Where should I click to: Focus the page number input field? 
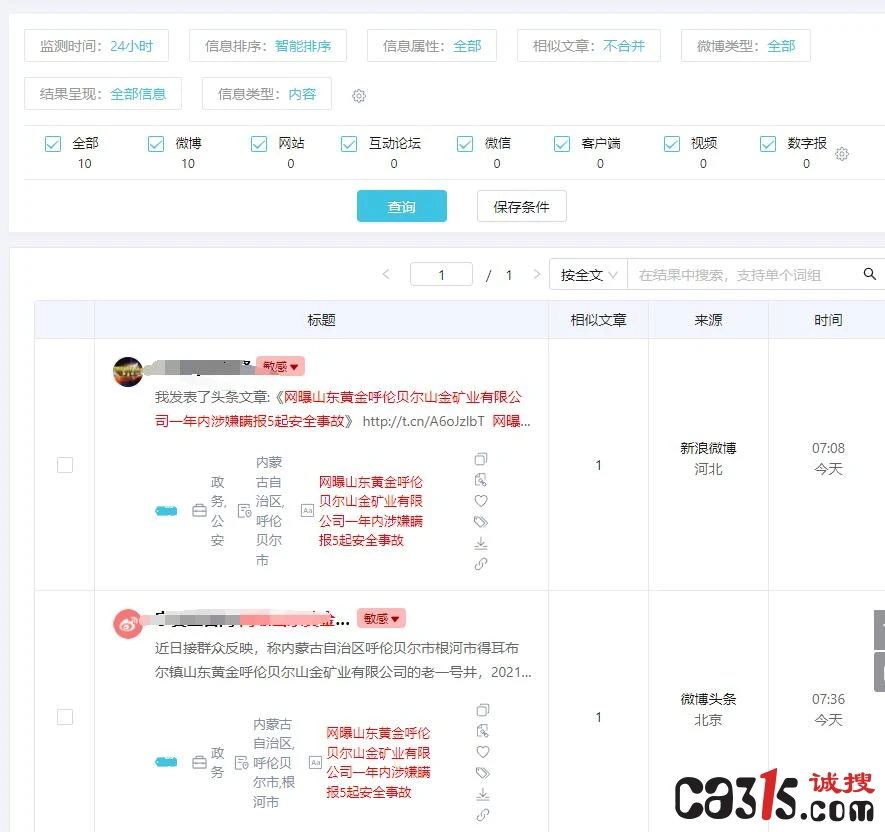coord(441,274)
